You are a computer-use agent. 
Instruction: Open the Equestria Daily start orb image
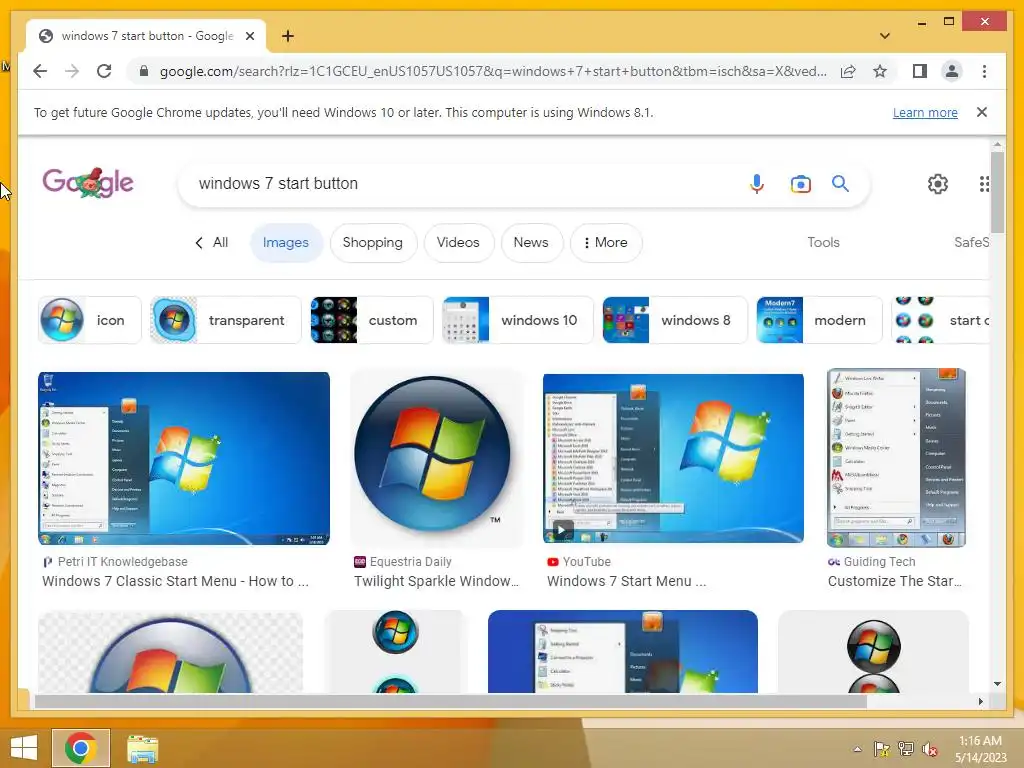(x=436, y=458)
